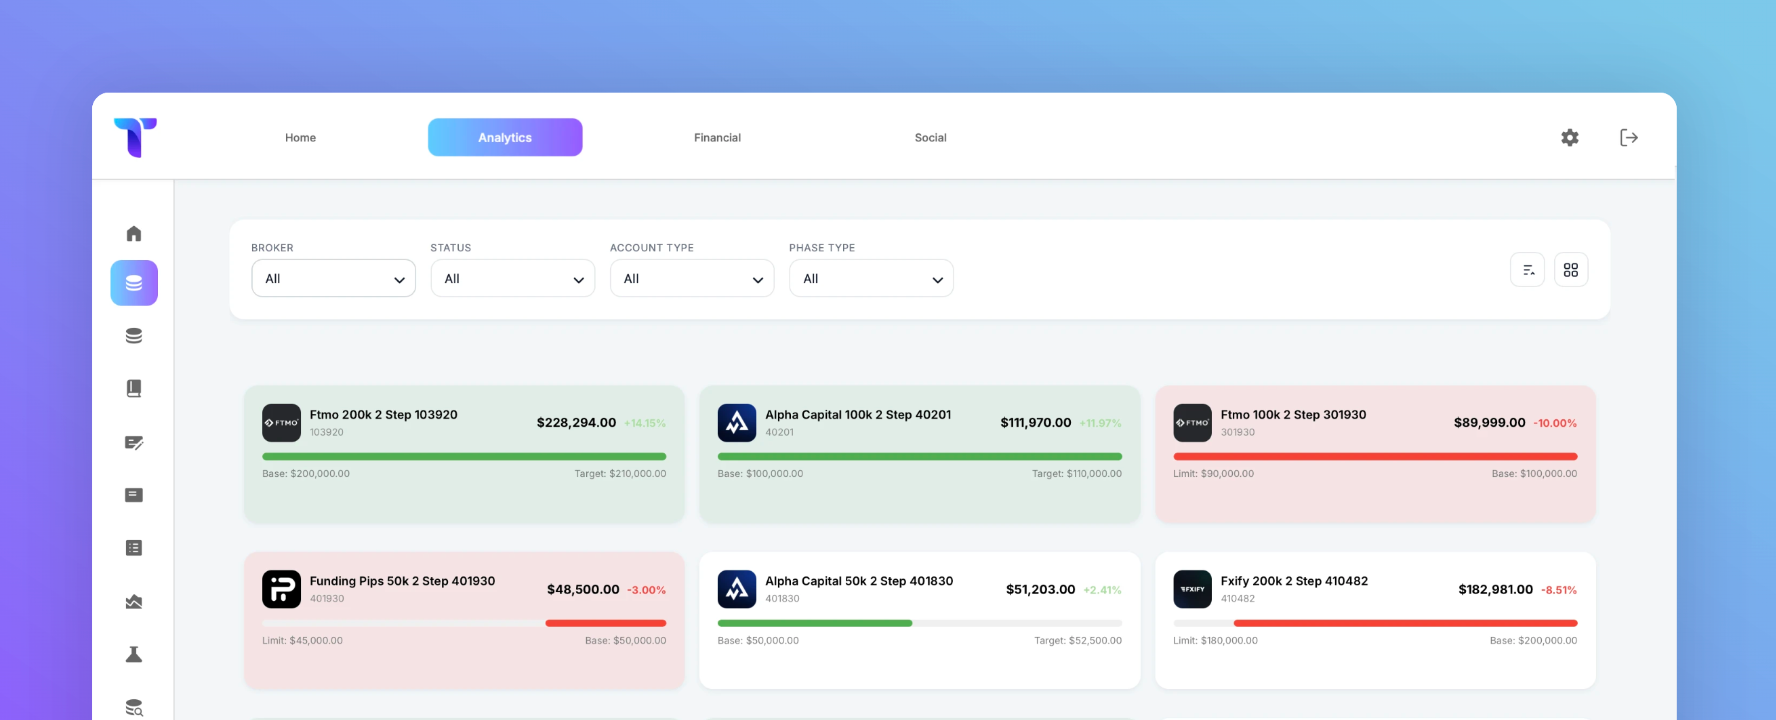Open the Status filter dropdown
The image size is (1776, 720).
point(513,279)
